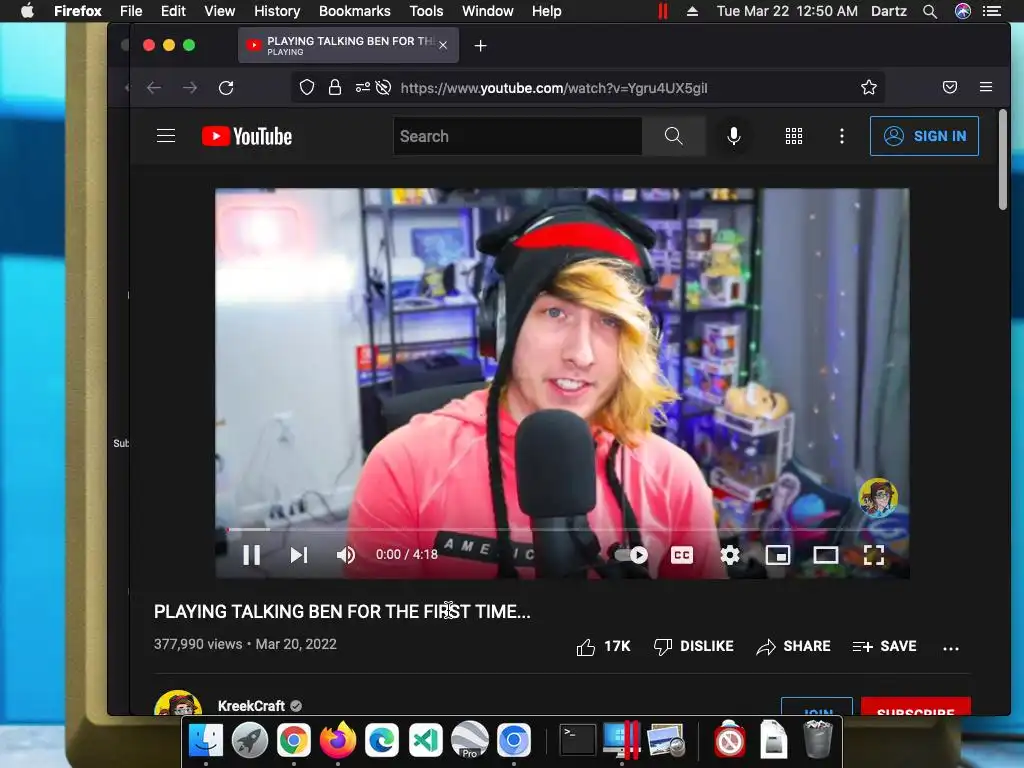Screen dimensions: 1024x768
Task: Open the site permissions icon
Action: [362, 88]
